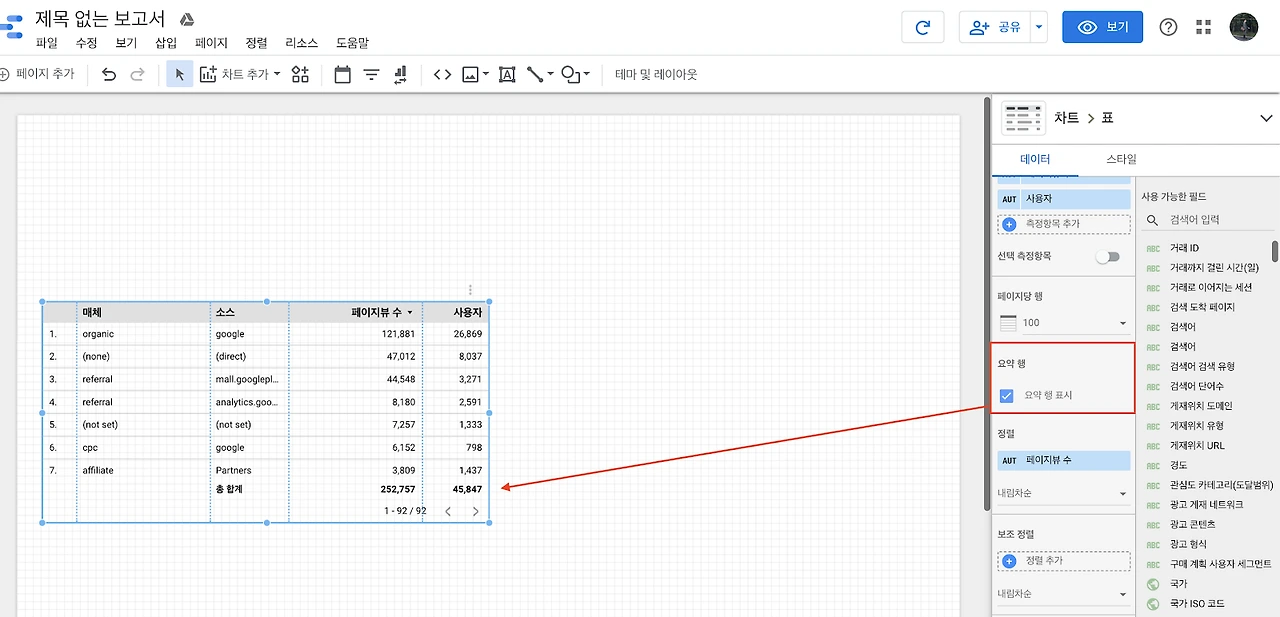The height and width of the screenshot is (617, 1280).
Task: Open the 내림차순 dropdown under 정렬
Action: click(1064, 493)
